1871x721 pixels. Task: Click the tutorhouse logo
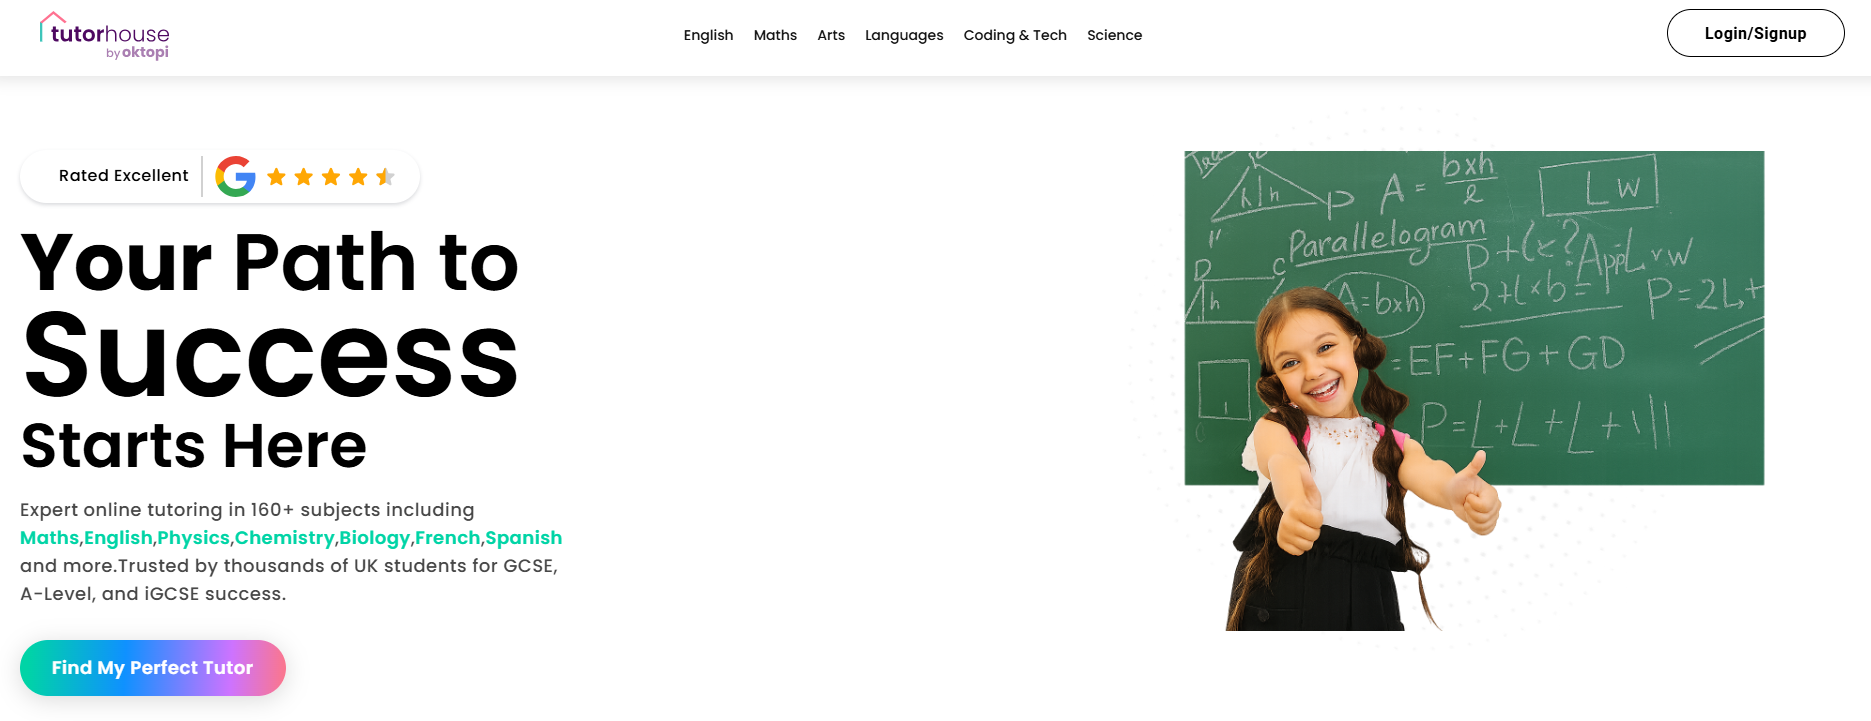105,36
